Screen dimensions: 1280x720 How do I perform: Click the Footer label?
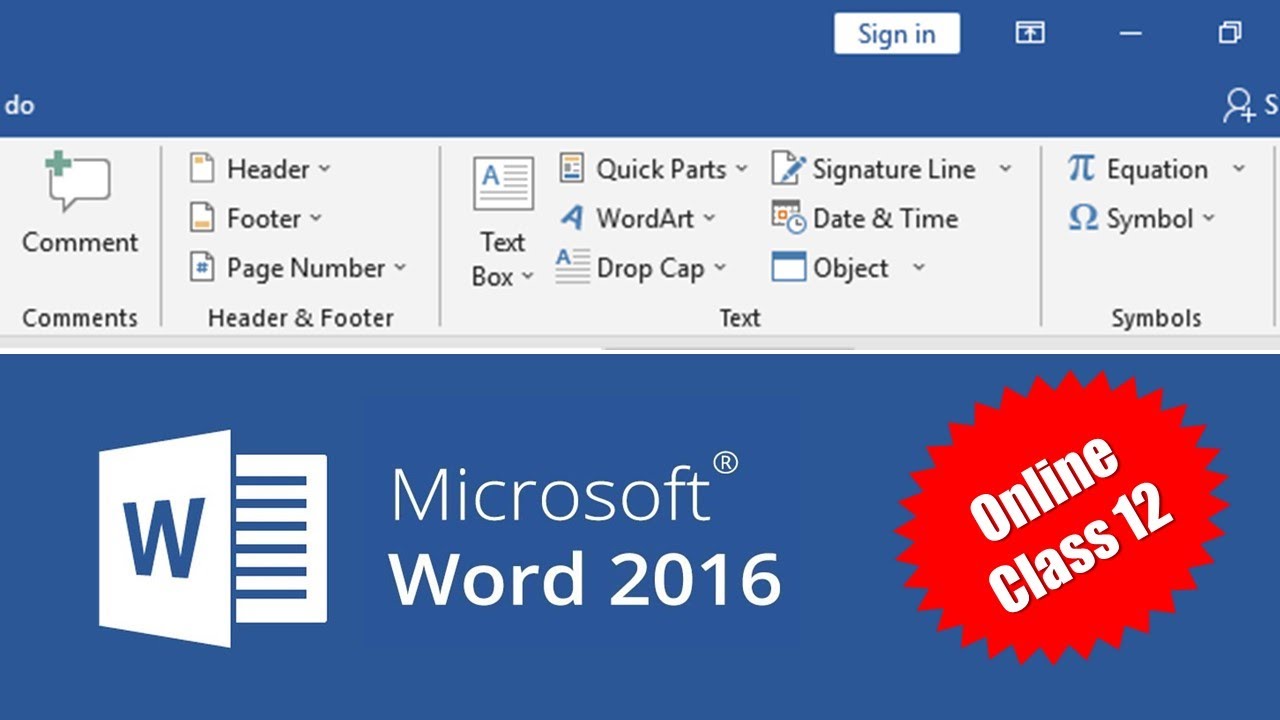[264, 218]
